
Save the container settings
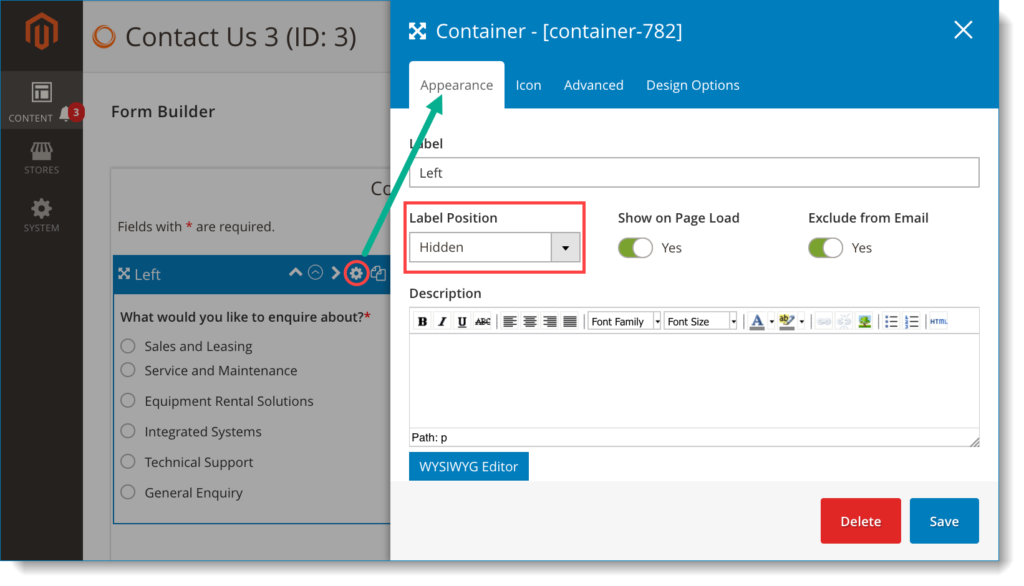pos(943,520)
